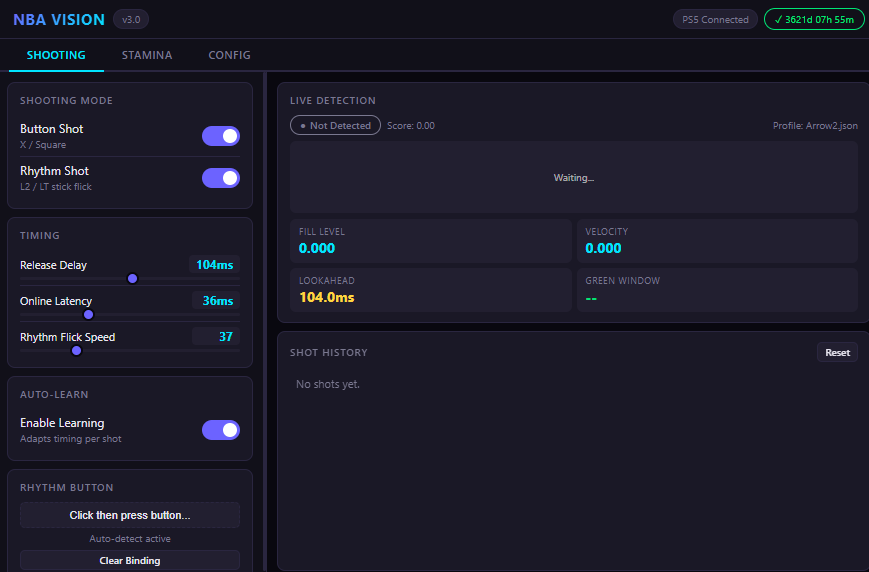
Task: Open the CONFIG tab
Action: pos(229,55)
